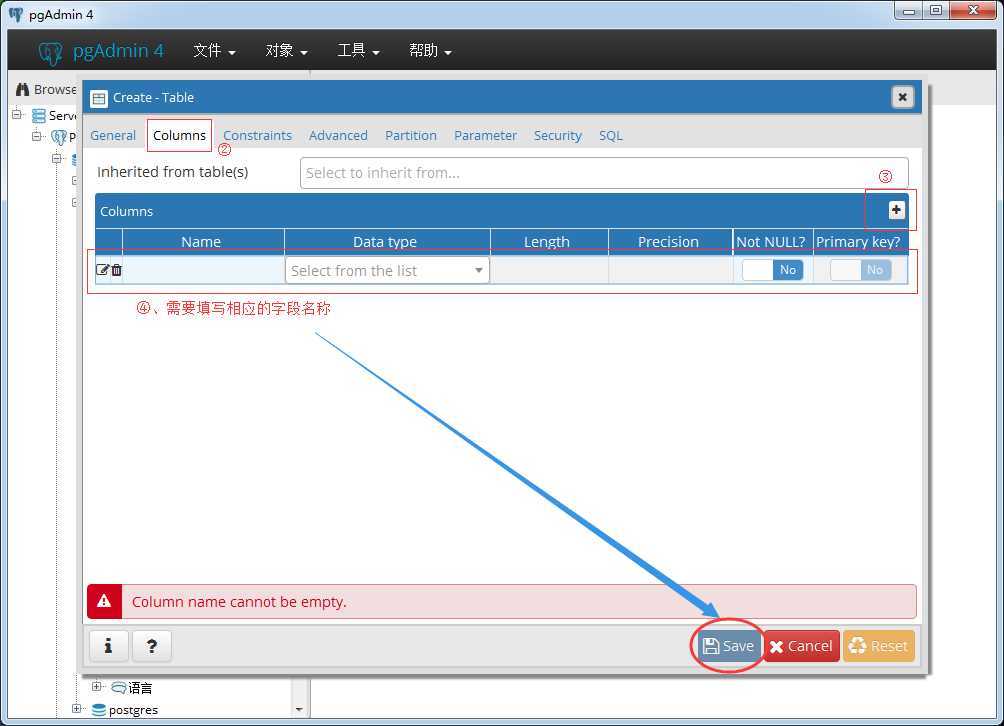The width and height of the screenshot is (1004, 726).
Task: Click the Browser binoculars icon
Action: click(x=22, y=90)
